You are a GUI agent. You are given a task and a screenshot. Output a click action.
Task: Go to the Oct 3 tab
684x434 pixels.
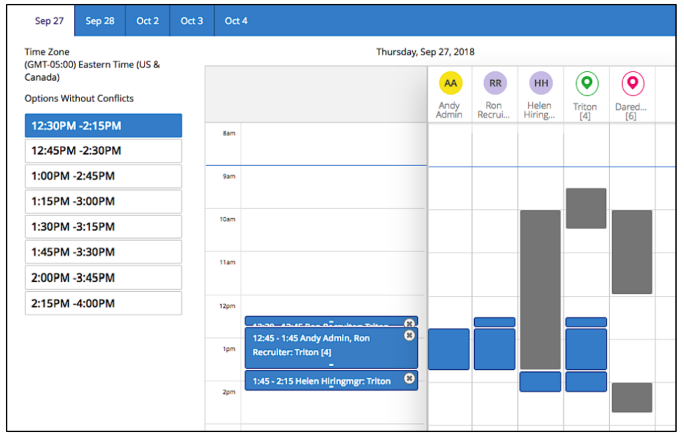coord(192,21)
